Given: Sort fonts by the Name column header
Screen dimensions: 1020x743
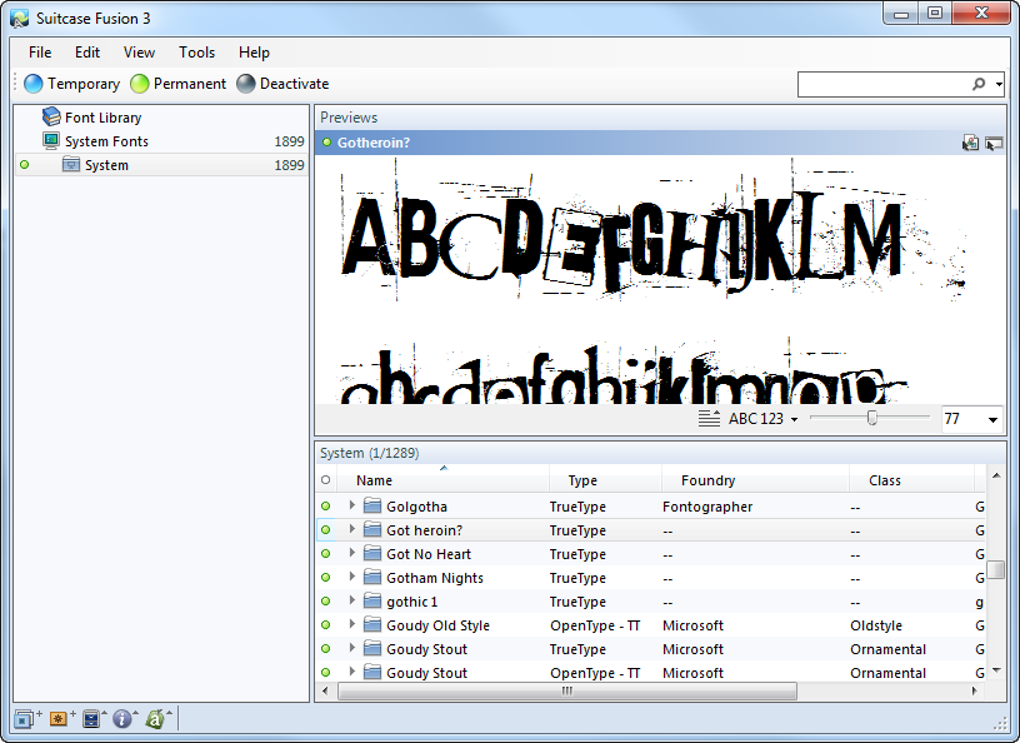Looking at the screenshot, I should point(443,480).
